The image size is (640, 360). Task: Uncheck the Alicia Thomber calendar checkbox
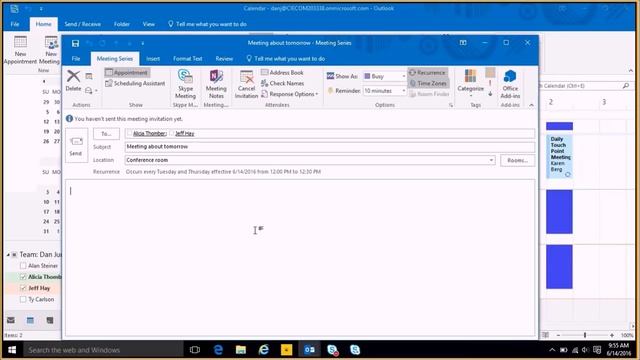(23, 277)
